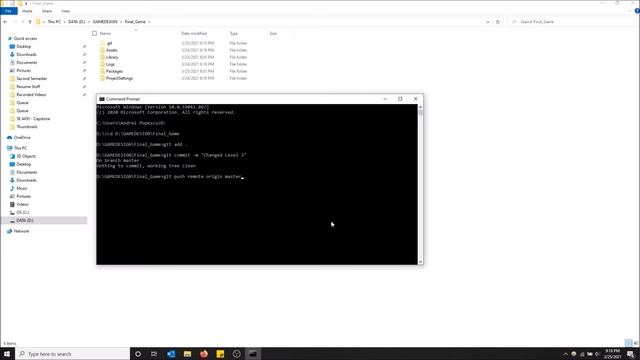Image resolution: width=640 pixels, height=360 pixels.
Task: Switch to details view layout button
Action: click(x=629, y=343)
